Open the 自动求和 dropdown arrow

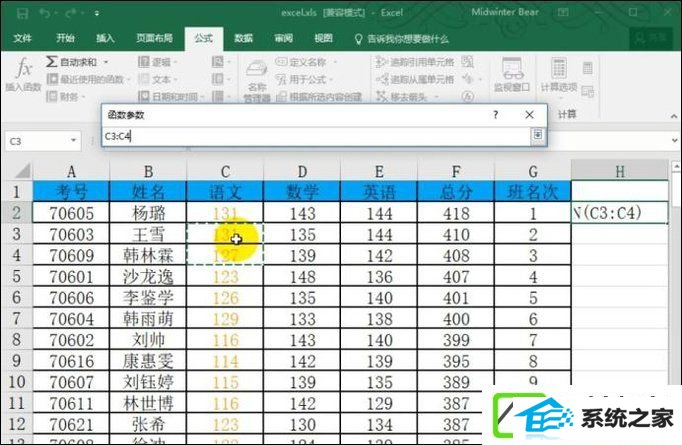pyautogui.click(x=106, y=62)
